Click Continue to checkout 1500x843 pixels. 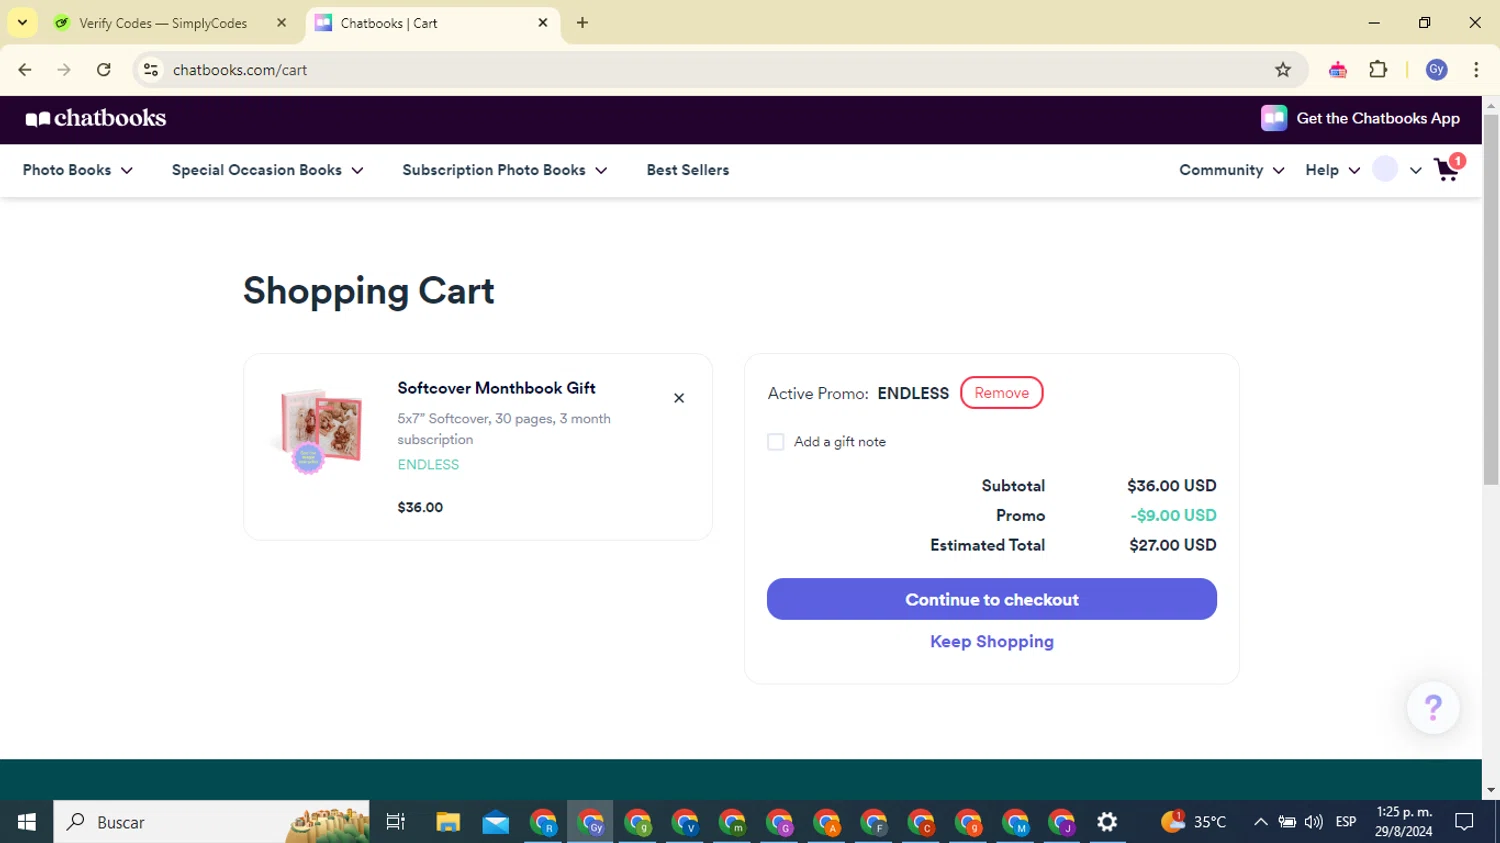(992, 599)
